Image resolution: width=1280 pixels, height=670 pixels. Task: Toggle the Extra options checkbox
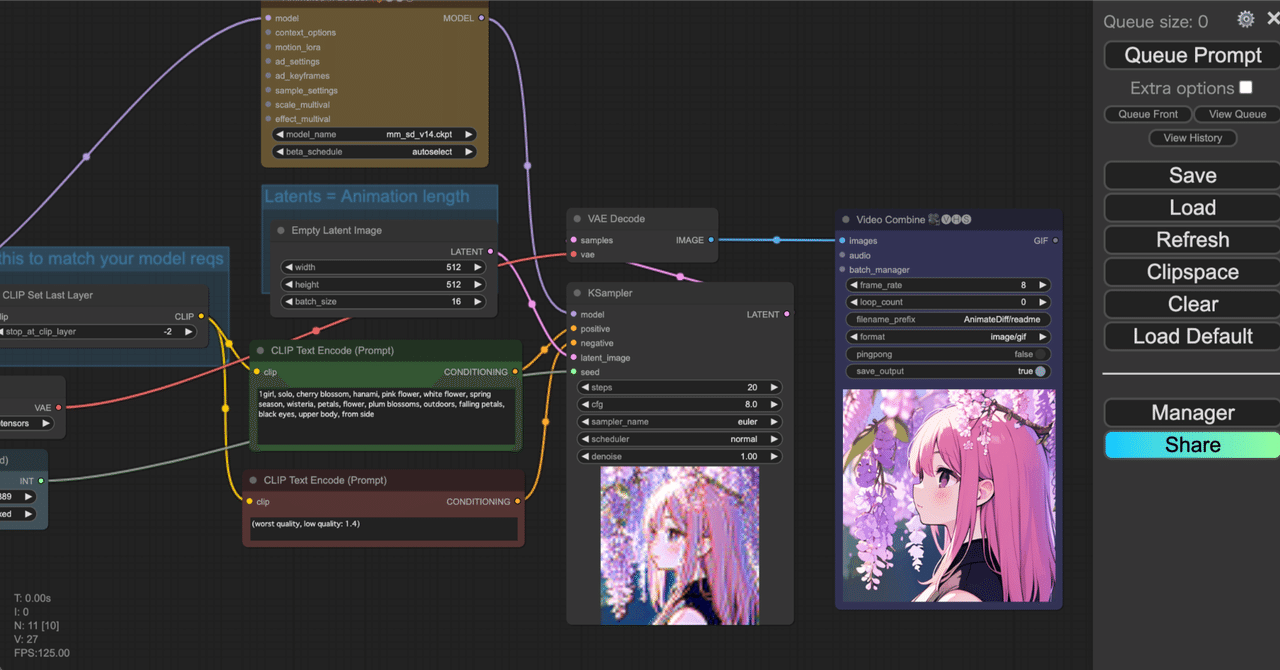pyautogui.click(x=1245, y=87)
